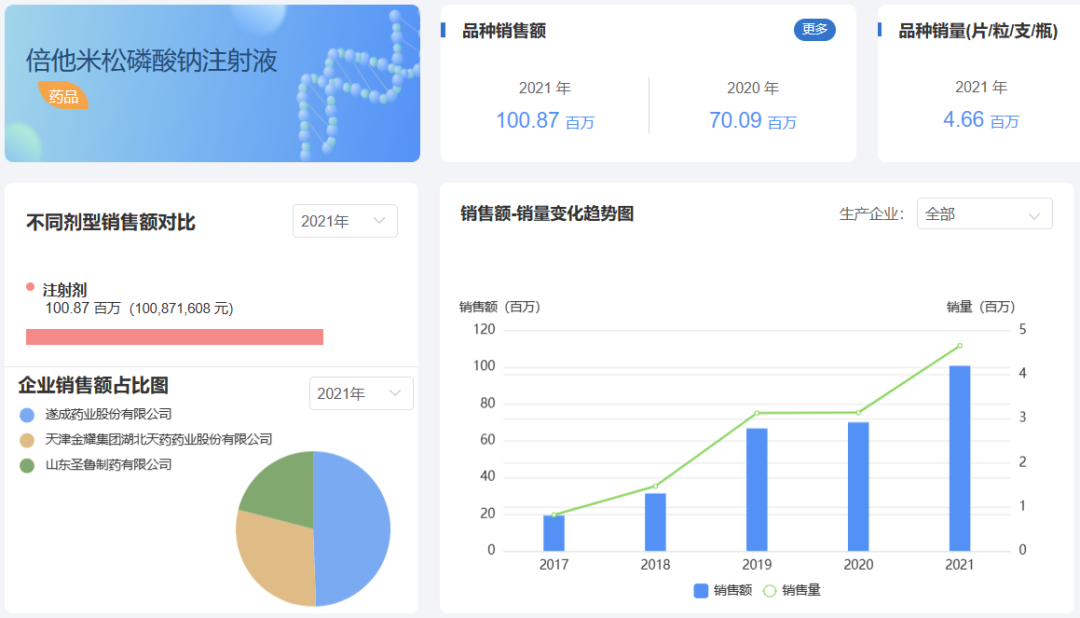Click the 更多 button in 品种销售额
Image resolution: width=1080 pixels, height=618 pixels.
click(x=814, y=30)
